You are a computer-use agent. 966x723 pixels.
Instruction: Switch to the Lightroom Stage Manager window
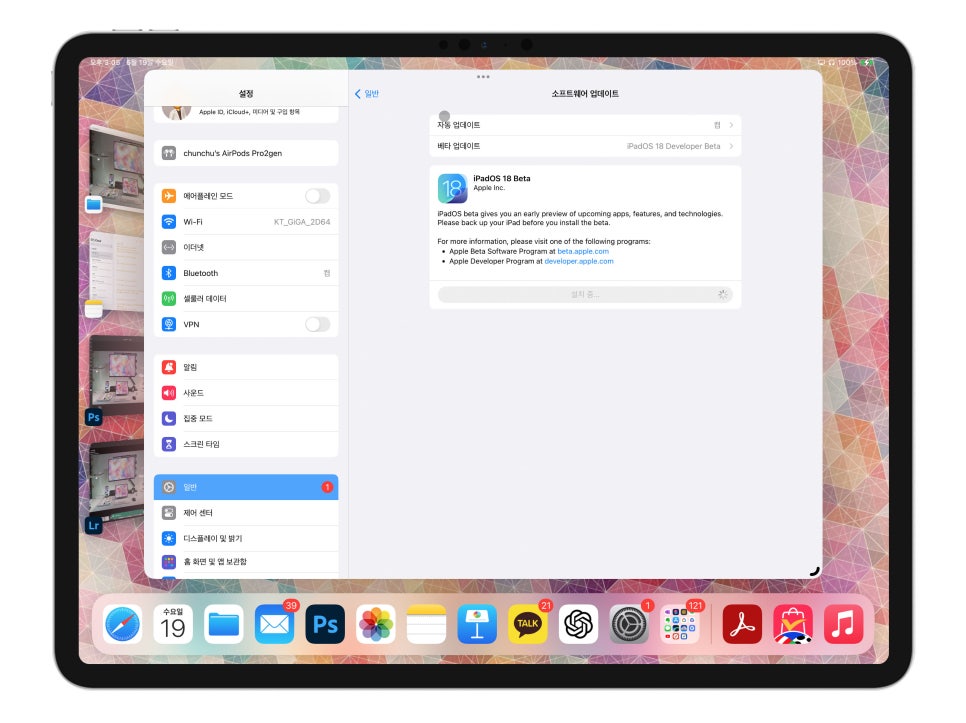tap(116, 483)
